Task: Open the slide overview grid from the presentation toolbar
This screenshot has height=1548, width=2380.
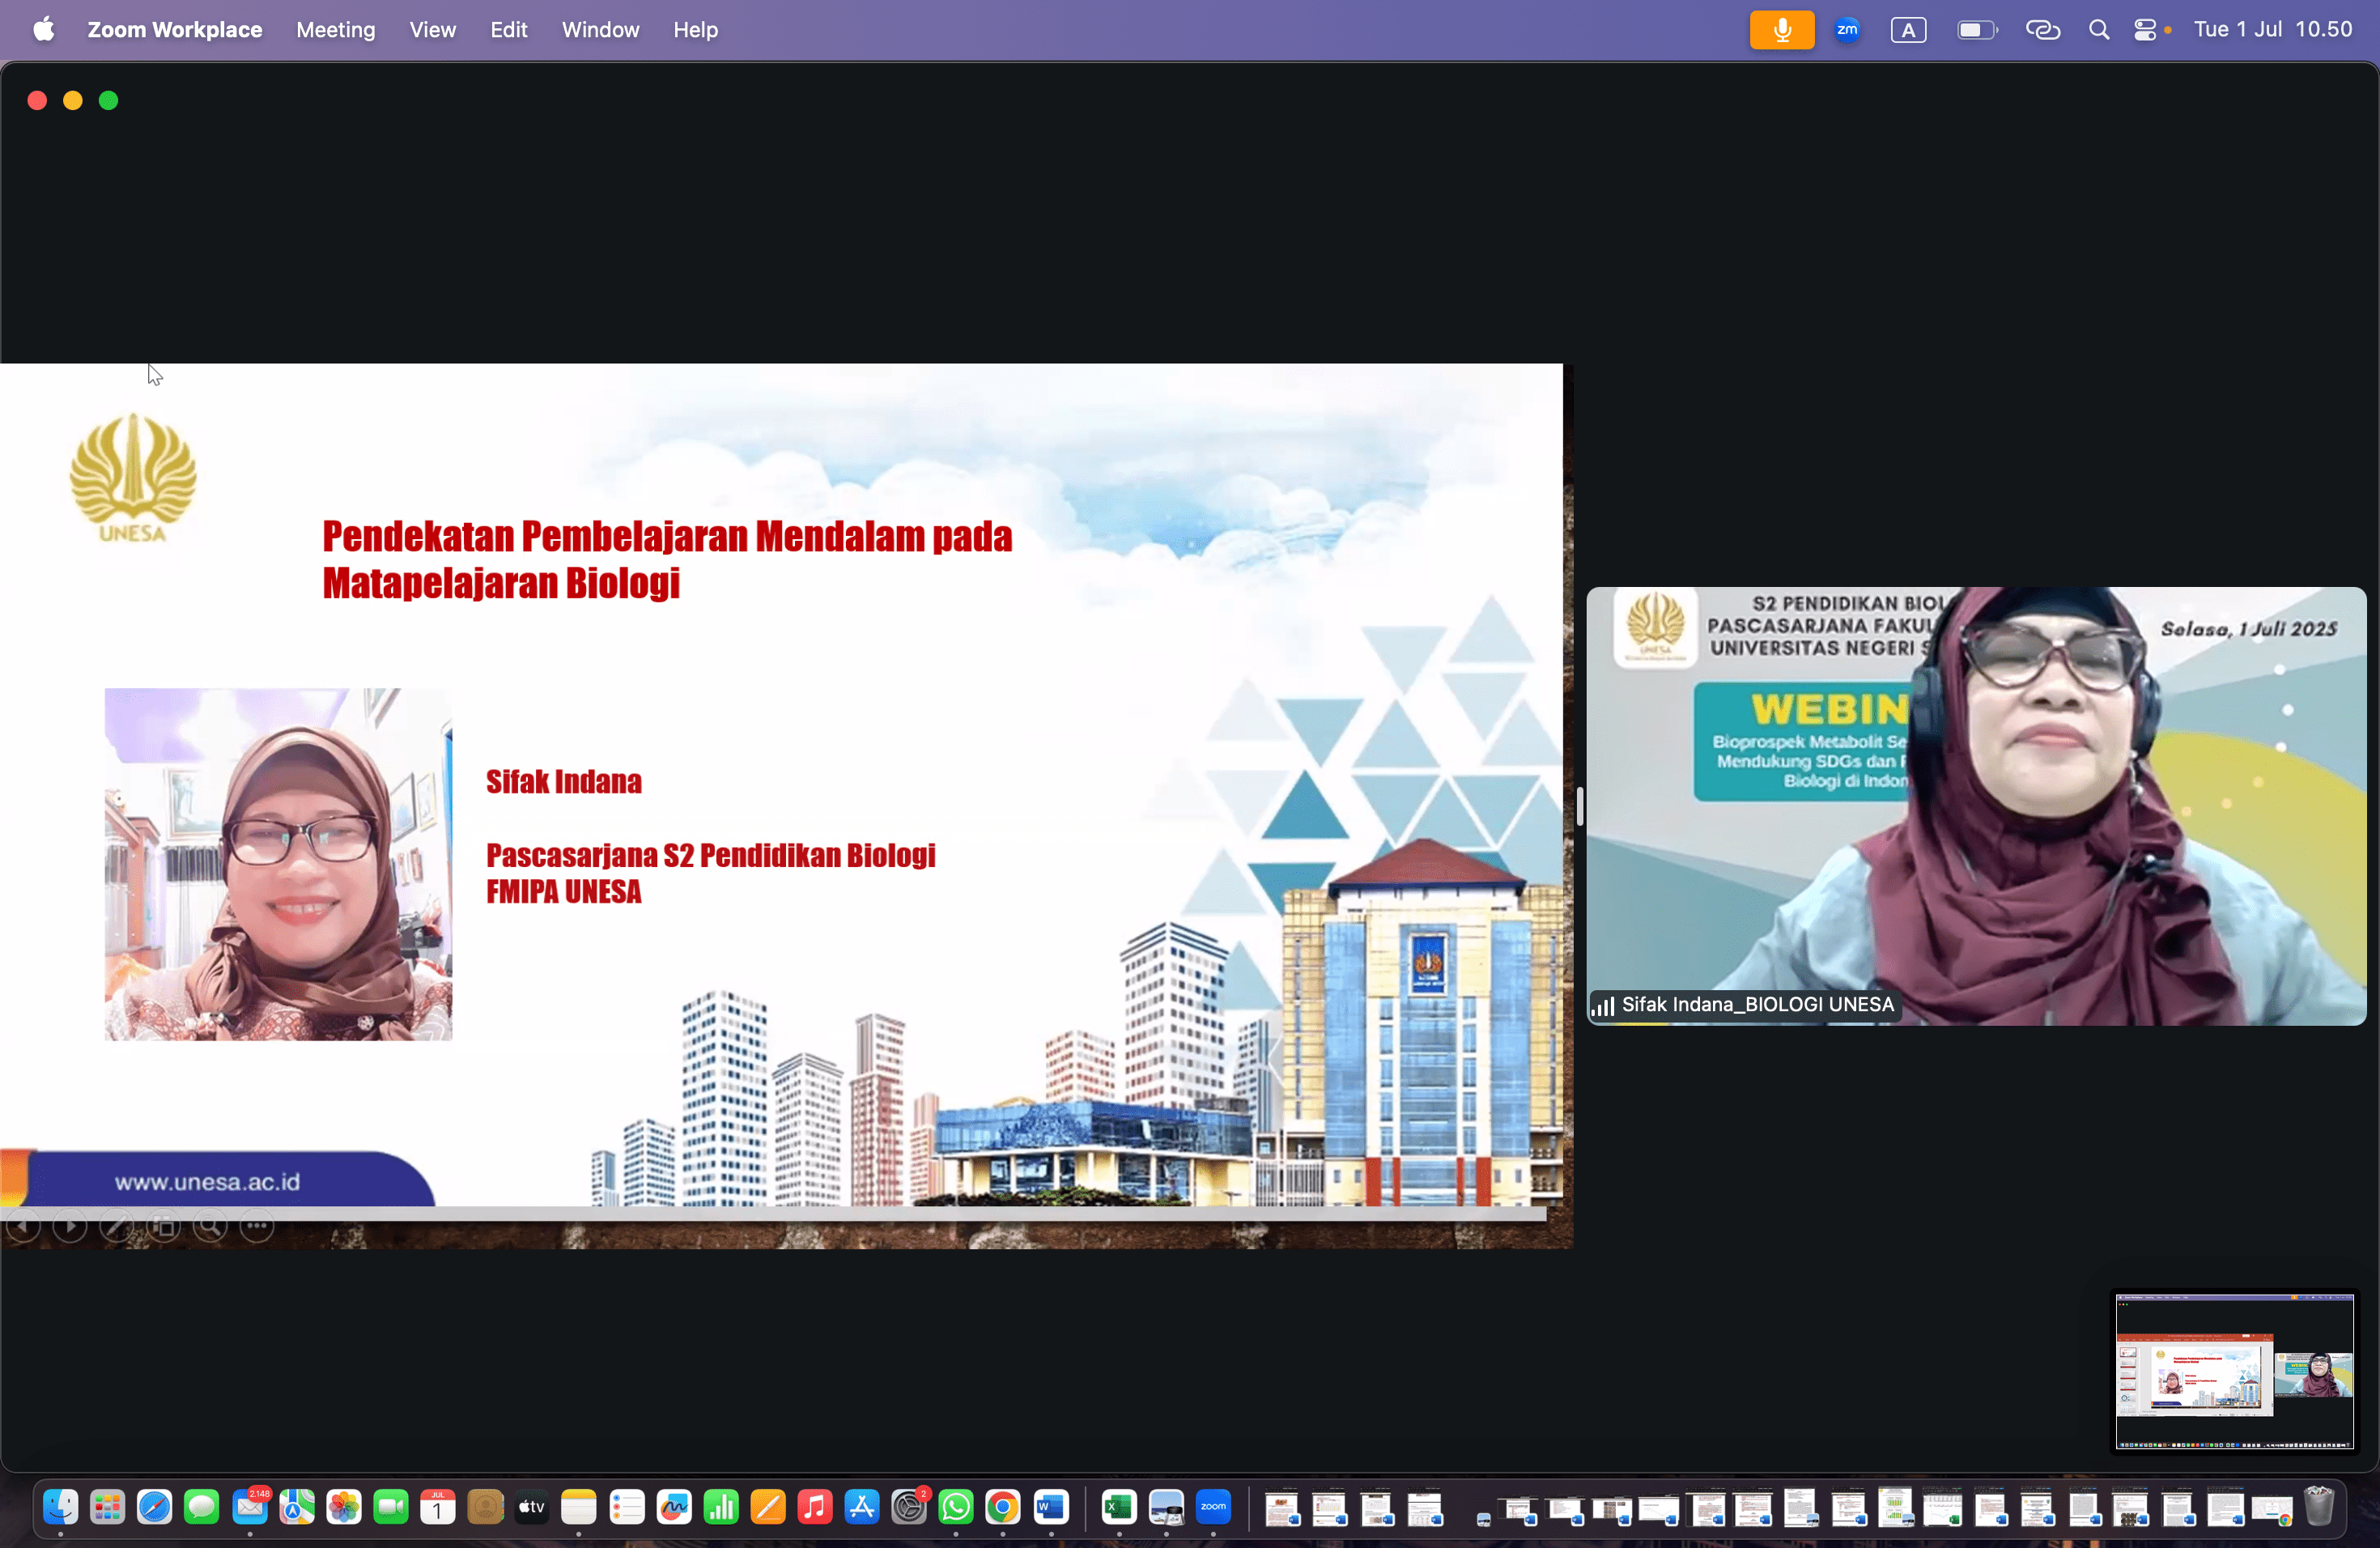Action: click(x=164, y=1227)
